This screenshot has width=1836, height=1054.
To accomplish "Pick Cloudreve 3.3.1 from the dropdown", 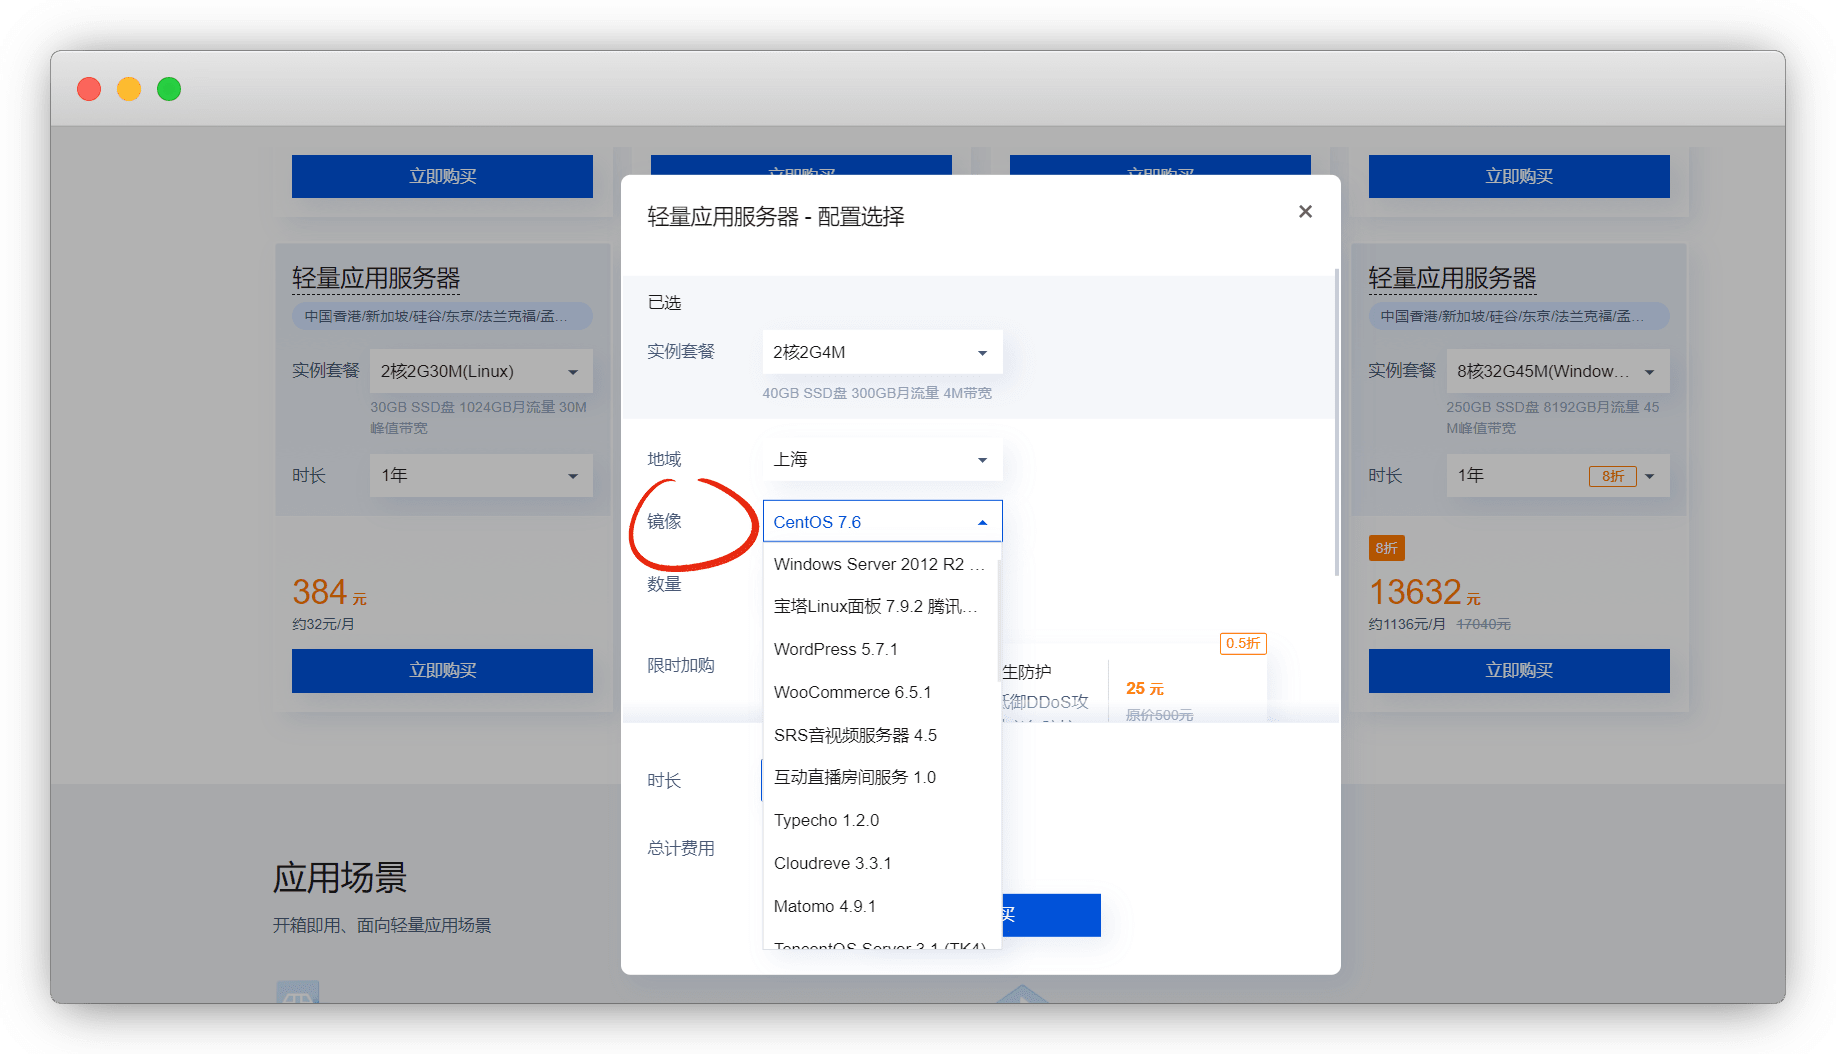I will click(832, 864).
